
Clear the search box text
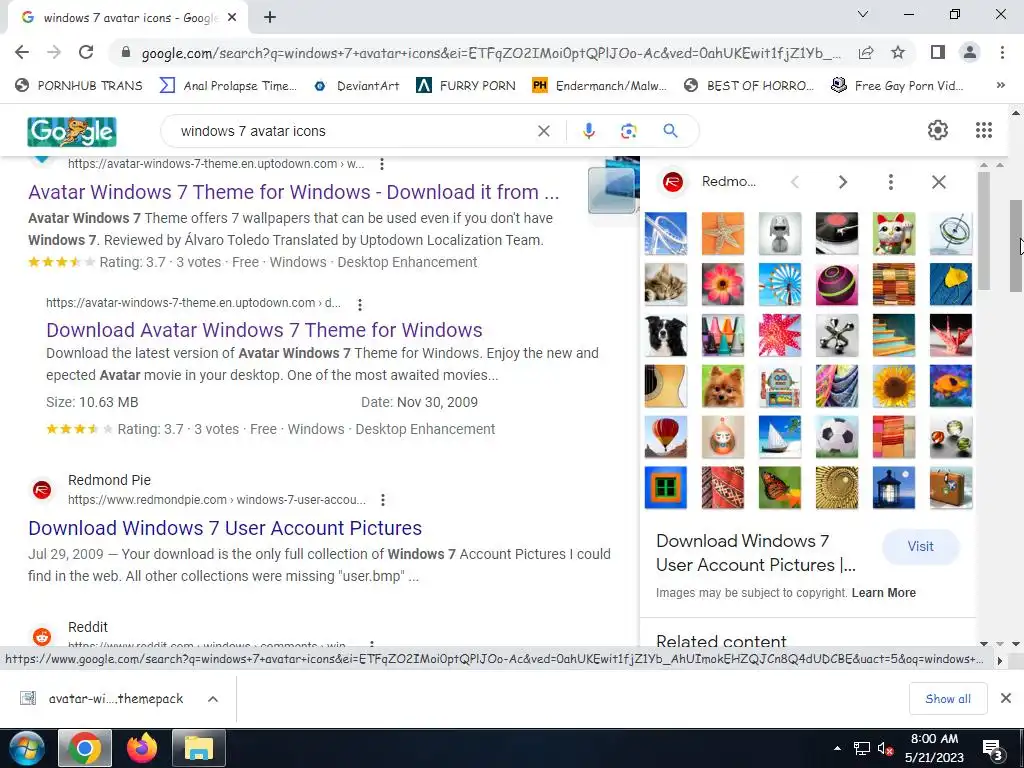543,131
